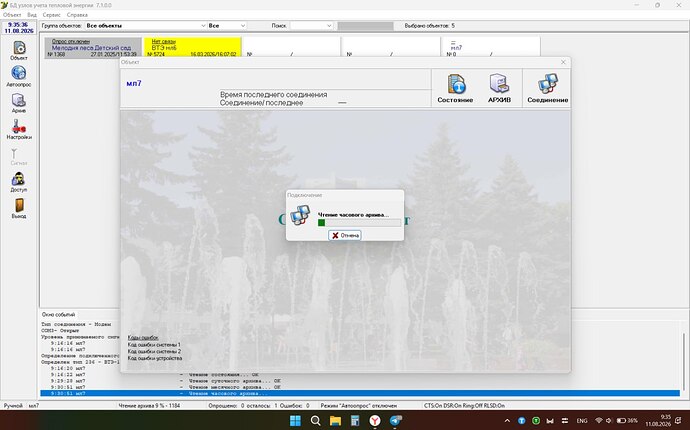Click the Сигнал sidebar icon
This screenshot has width=690, height=430.
click(18, 157)
